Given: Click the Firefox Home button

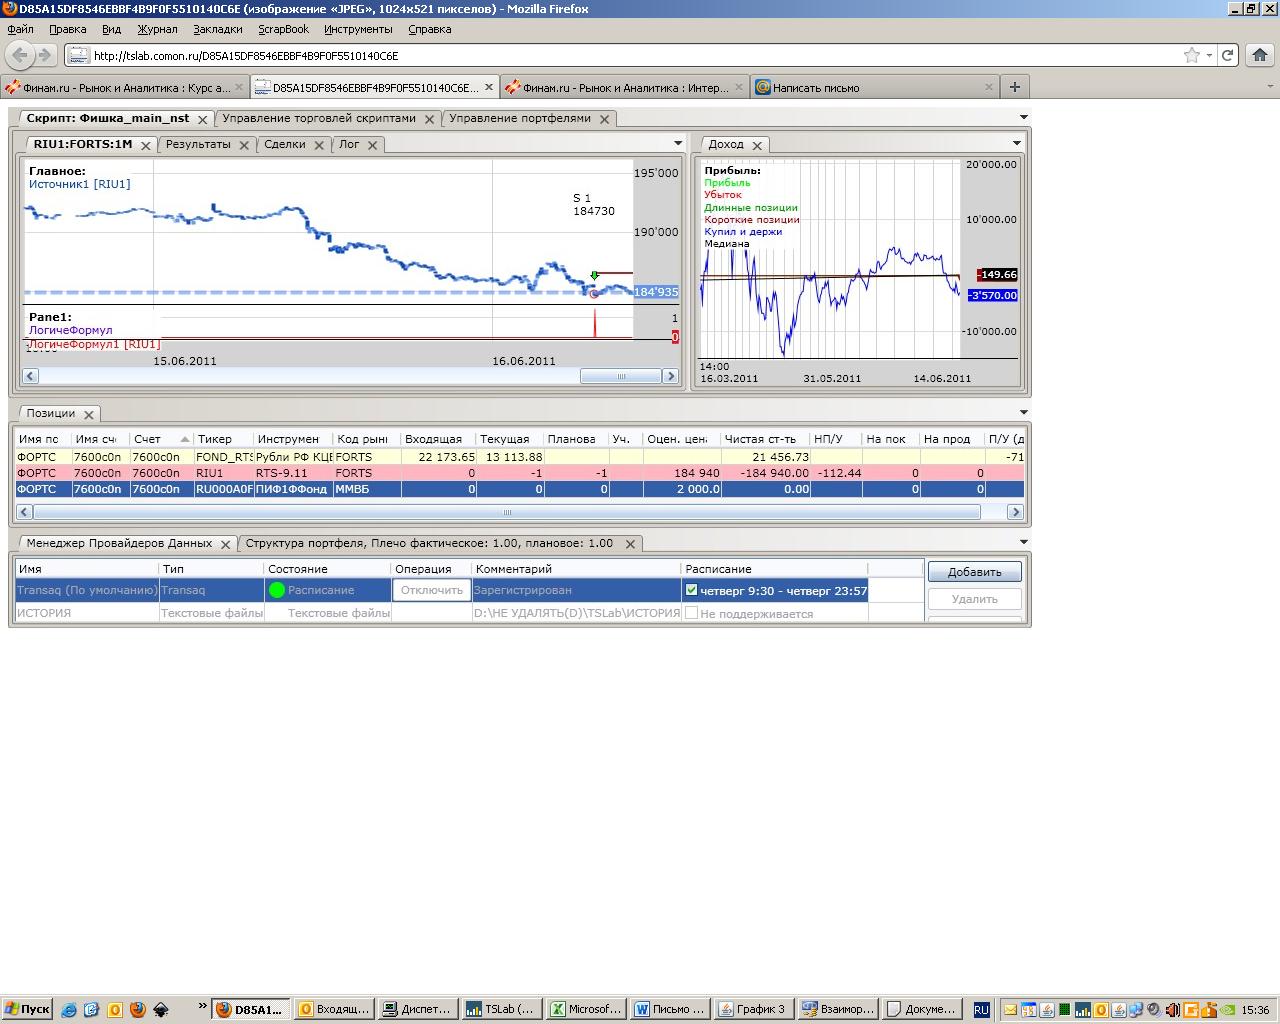Looking at the screenshot, I should 1259,55.
